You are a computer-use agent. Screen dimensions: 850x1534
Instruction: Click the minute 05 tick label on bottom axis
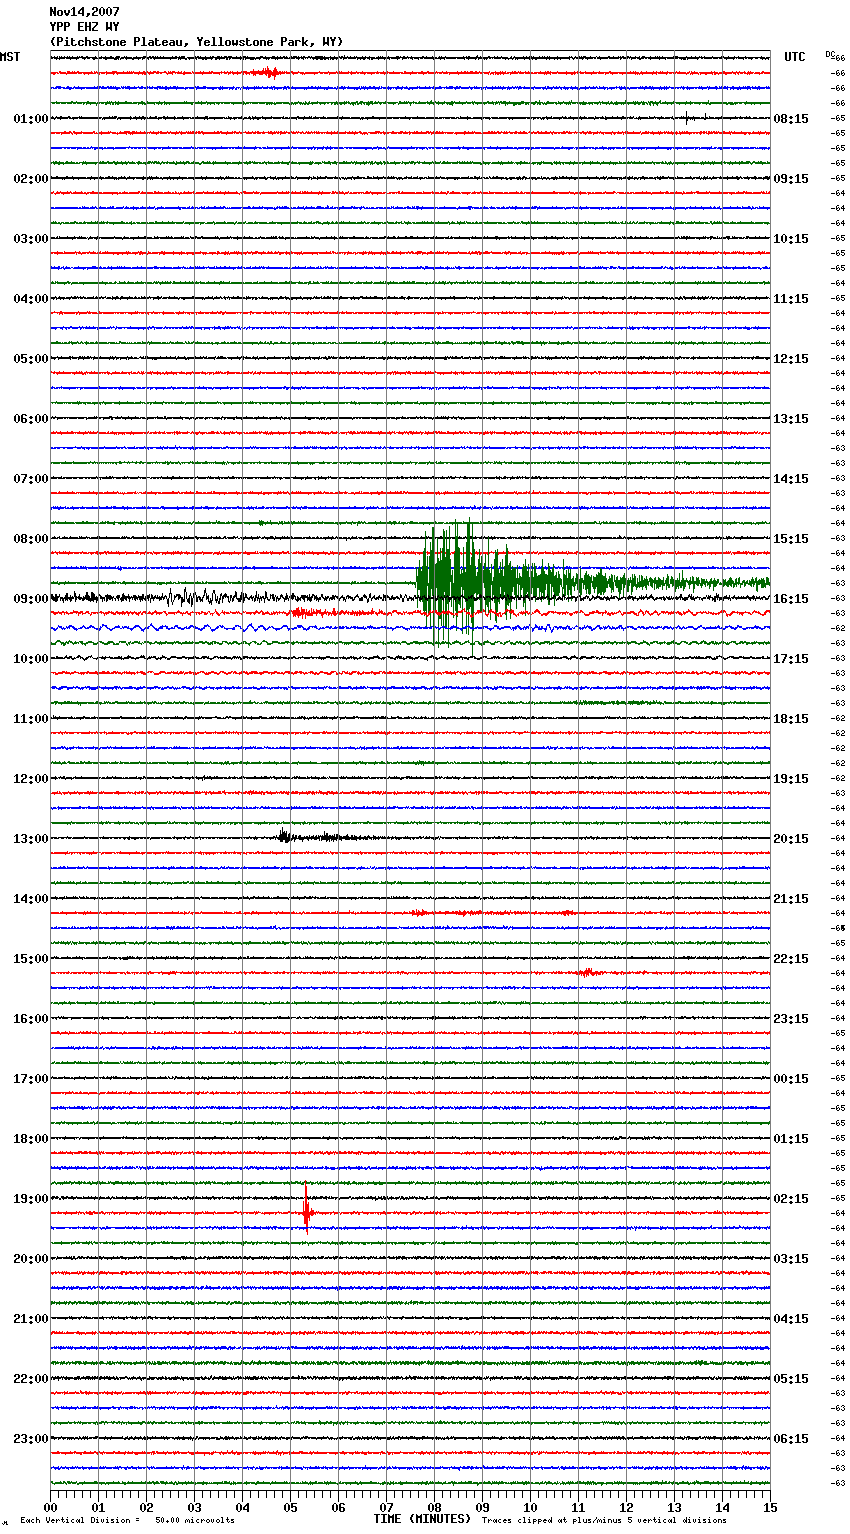click(290, 1507)
